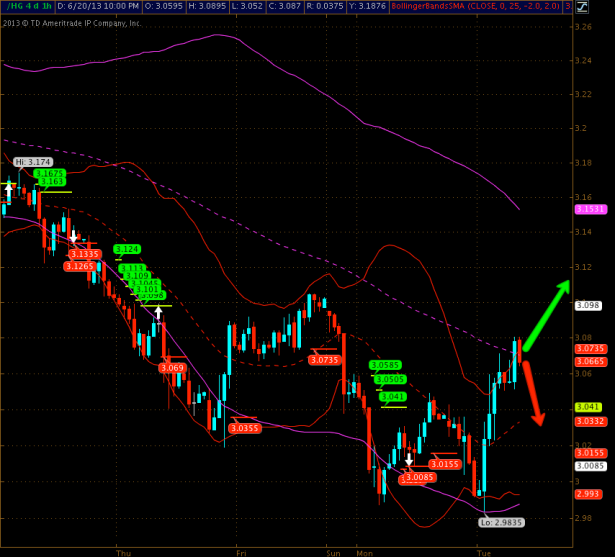615x557 pixels.
Task: Click the Tue date label on time axis
Action: [x=484, y=551]
